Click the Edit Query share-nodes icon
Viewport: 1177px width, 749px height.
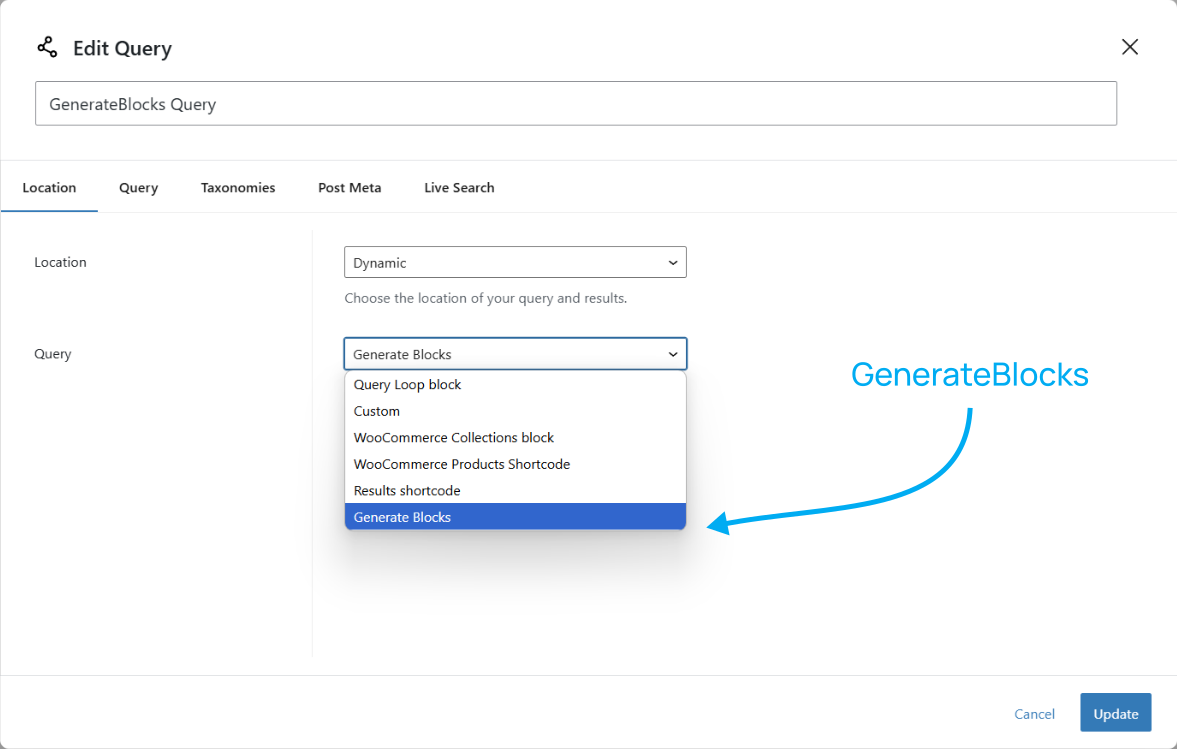47,47
